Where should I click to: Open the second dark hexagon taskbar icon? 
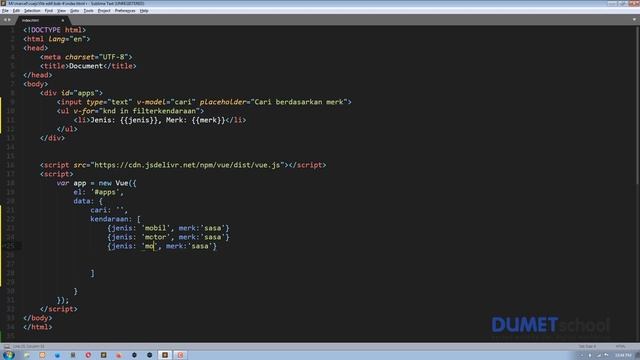[149, 355]
